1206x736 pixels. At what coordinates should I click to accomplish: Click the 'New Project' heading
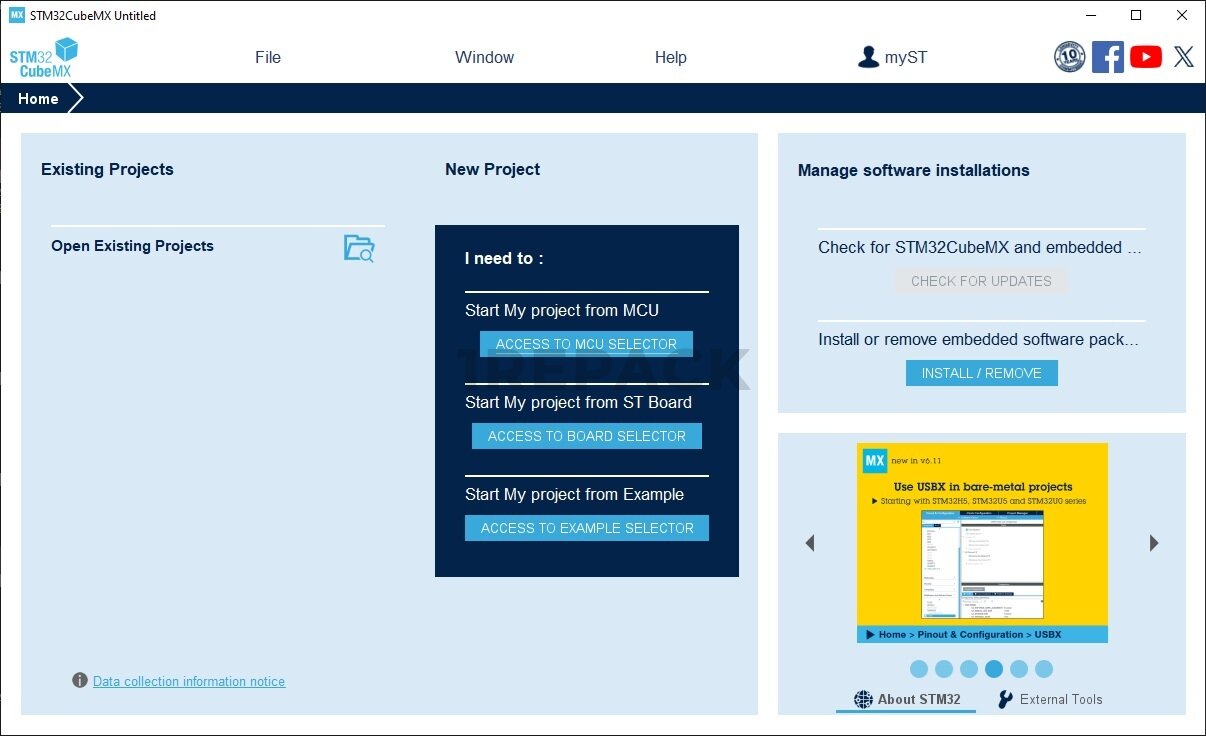coord(492,169)
